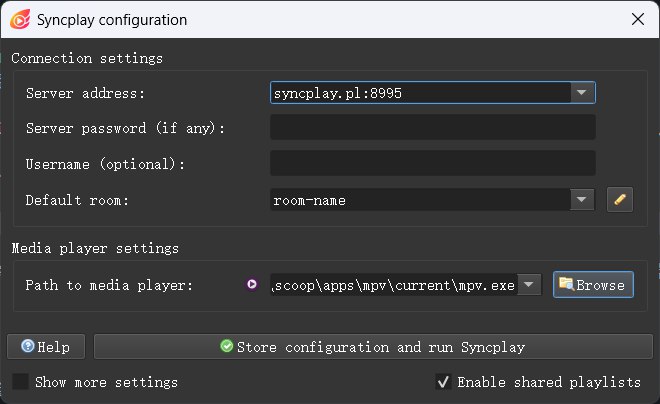Enable the Show more settings checkbox

click(x=21, y=382)
